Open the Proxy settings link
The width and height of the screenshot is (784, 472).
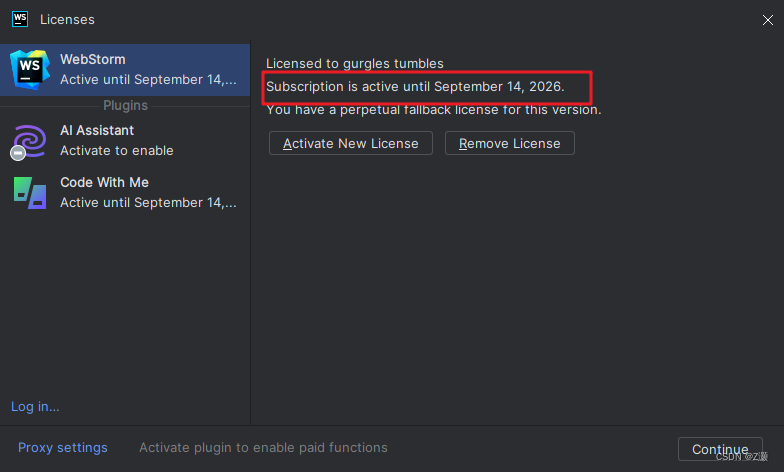pos(62,448)
